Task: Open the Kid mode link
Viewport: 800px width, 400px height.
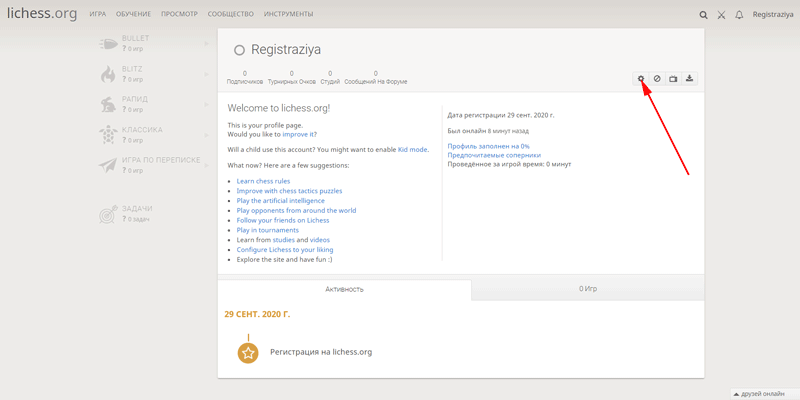Action: click(413, 149)
